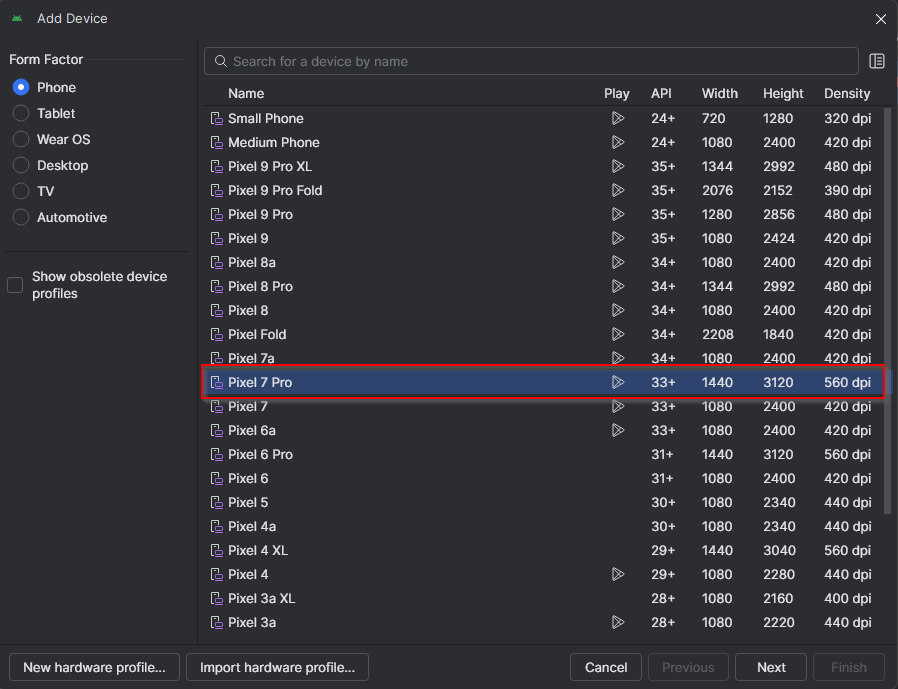This screenshot has height=689, width=898.
Task: Click the Pixel 5 device icon
Action: point(216,503)
